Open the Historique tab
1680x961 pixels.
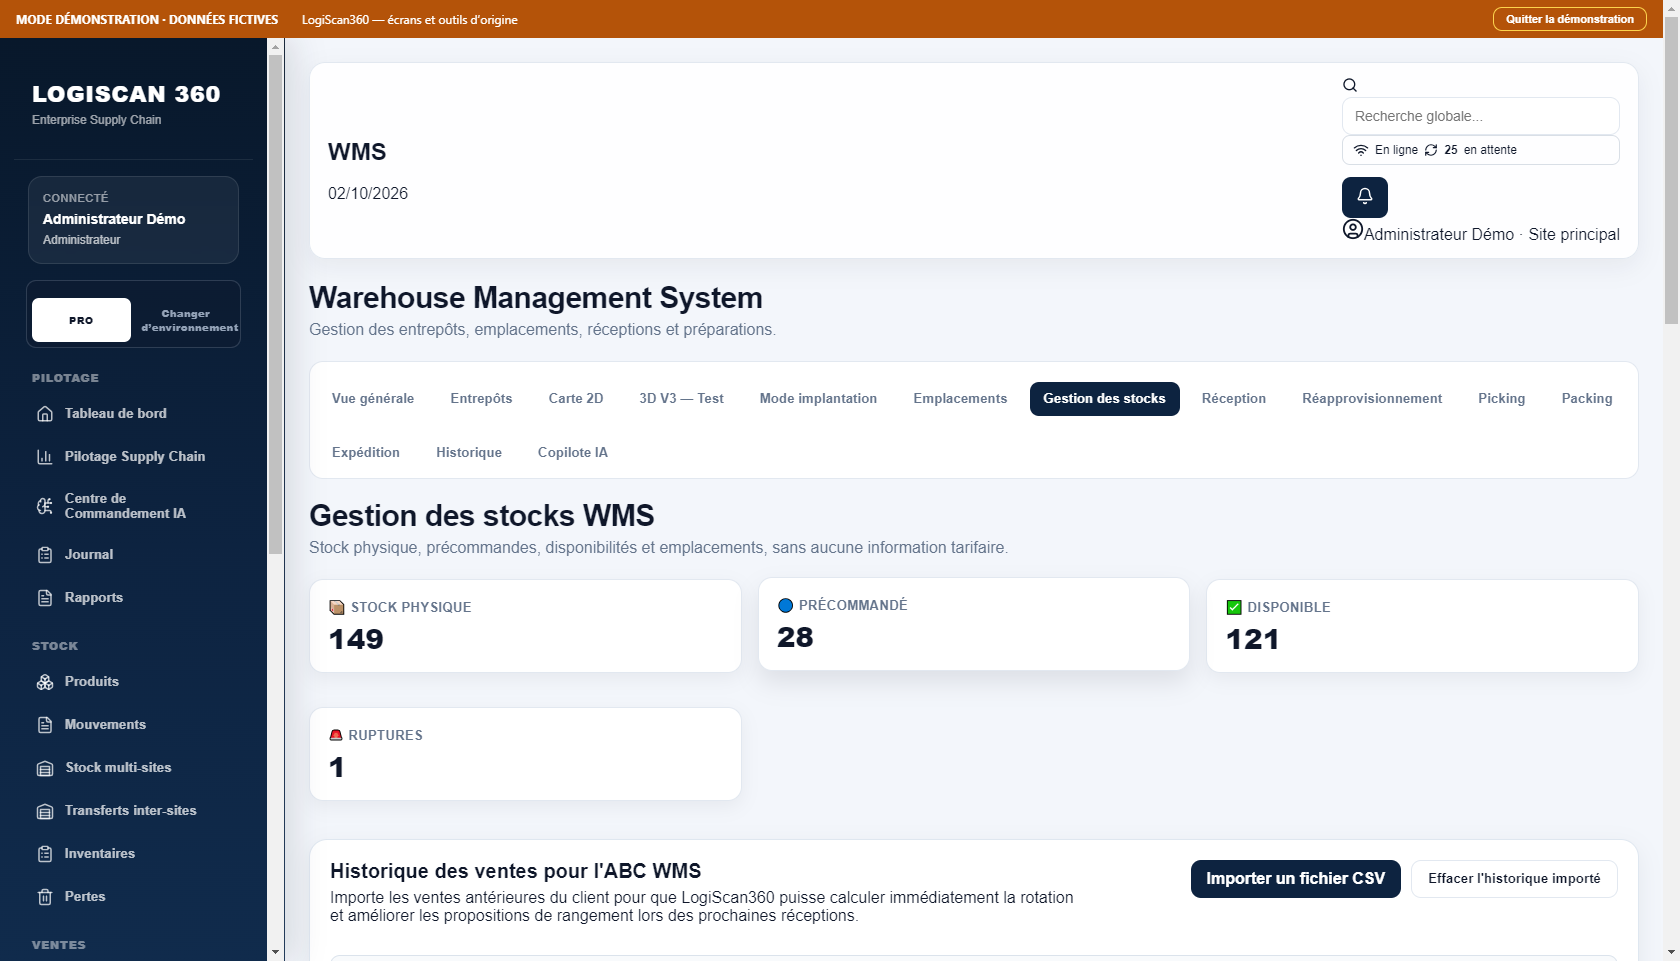(x=469, y=452)
